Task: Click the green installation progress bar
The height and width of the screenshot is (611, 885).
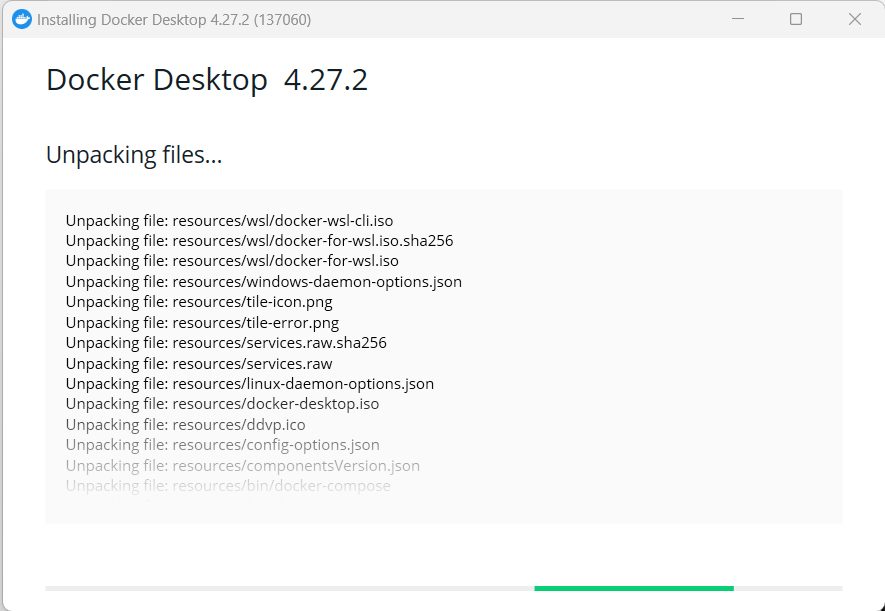Action: click(634, 588)
